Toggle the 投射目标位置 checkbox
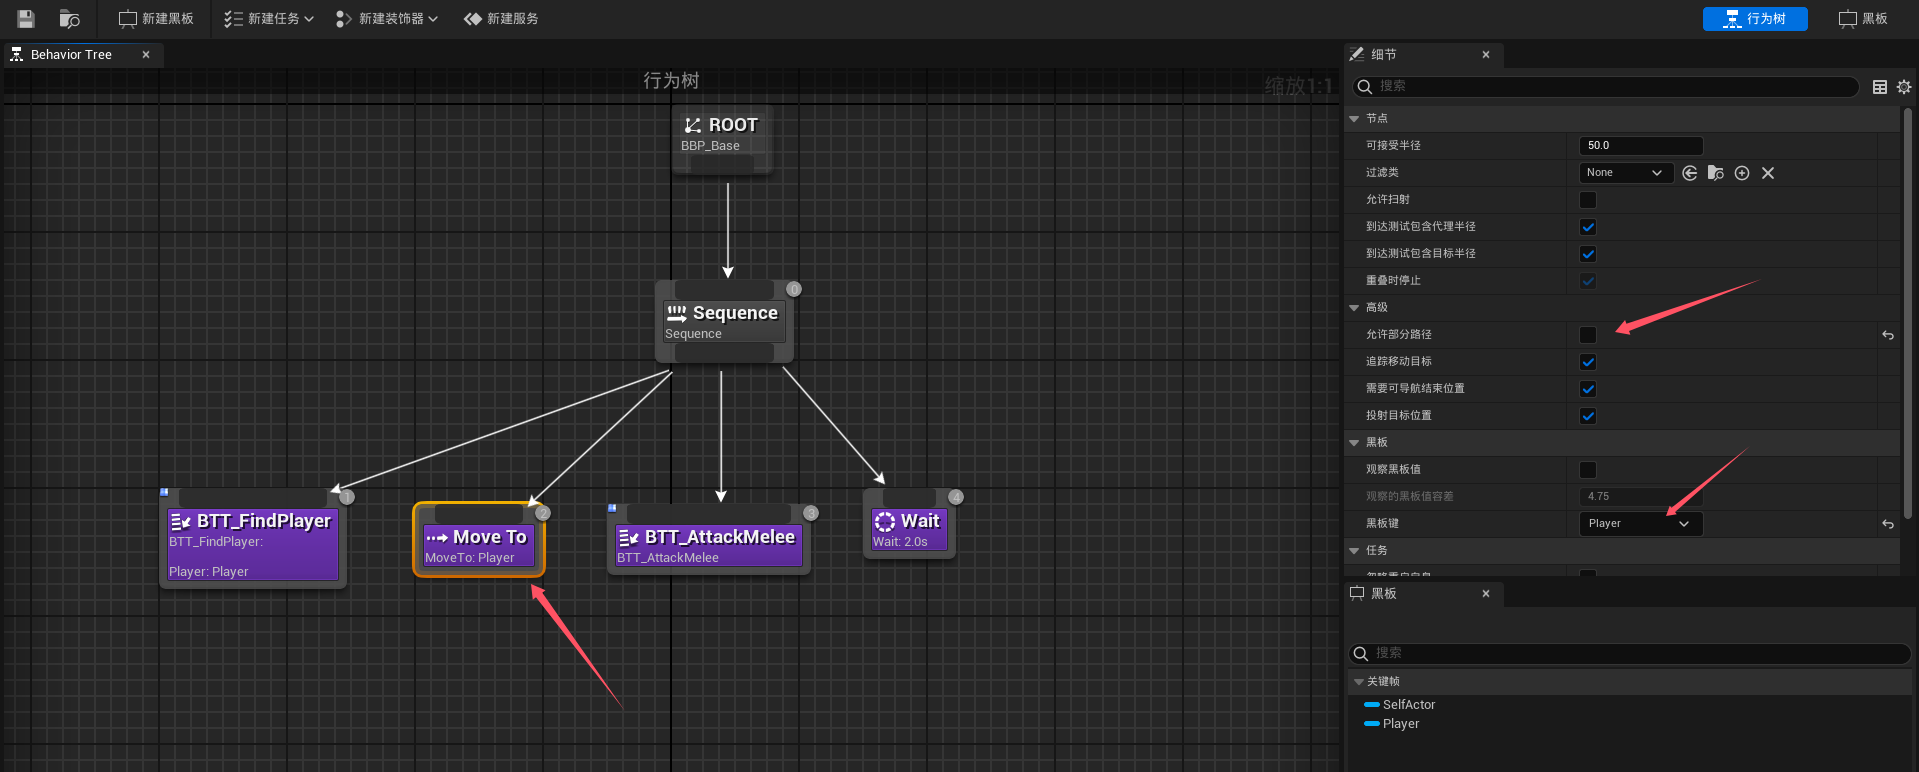 [1588, 416]
